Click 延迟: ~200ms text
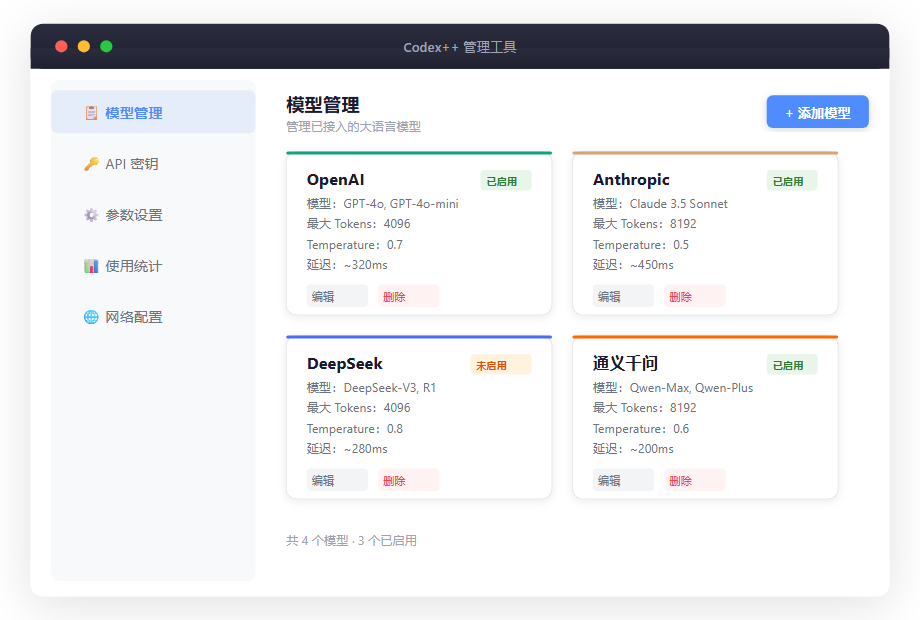 (x=633, y=449)
